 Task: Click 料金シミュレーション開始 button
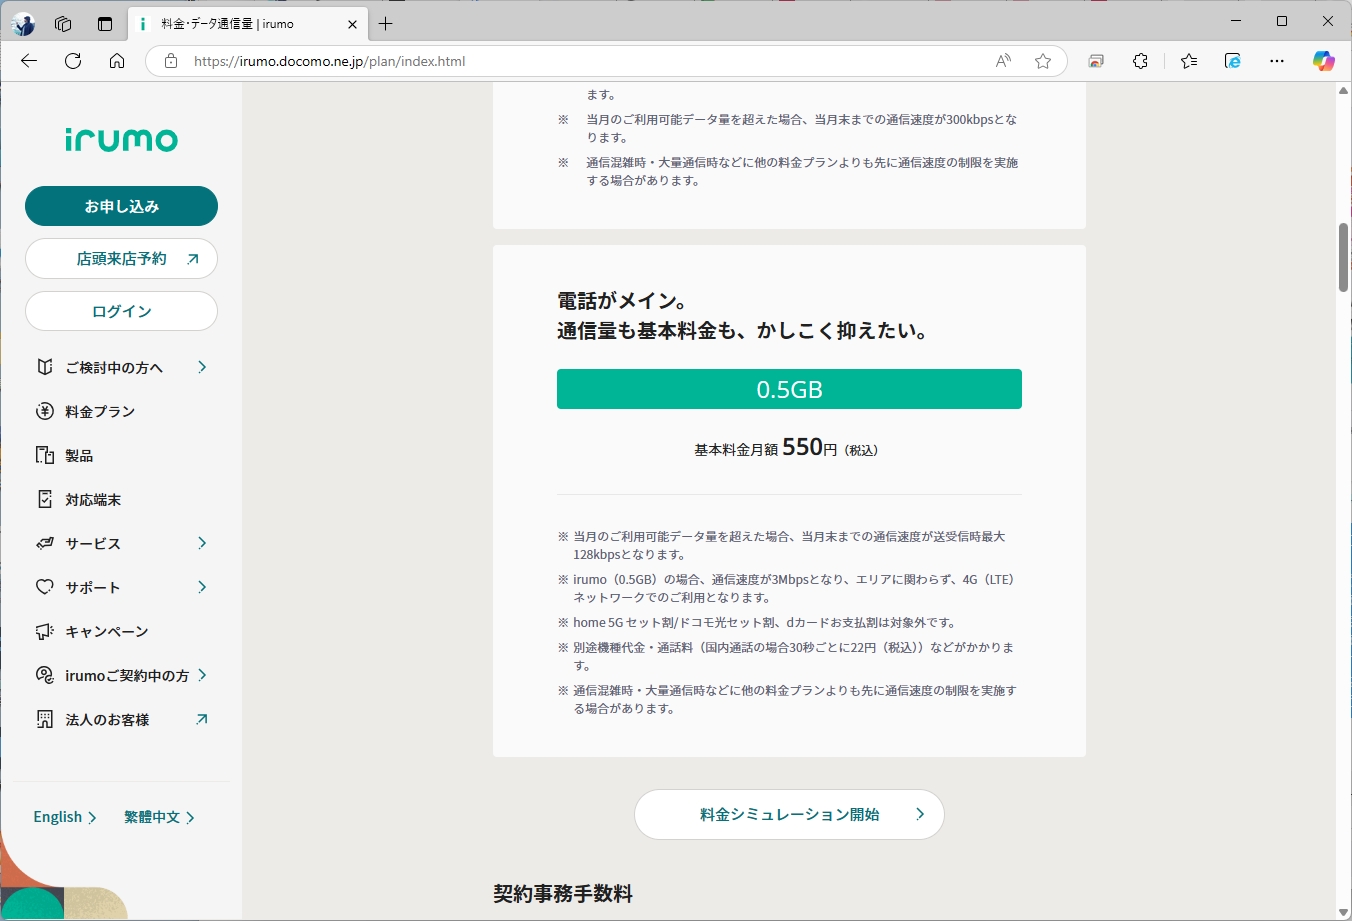click(789, 814)
